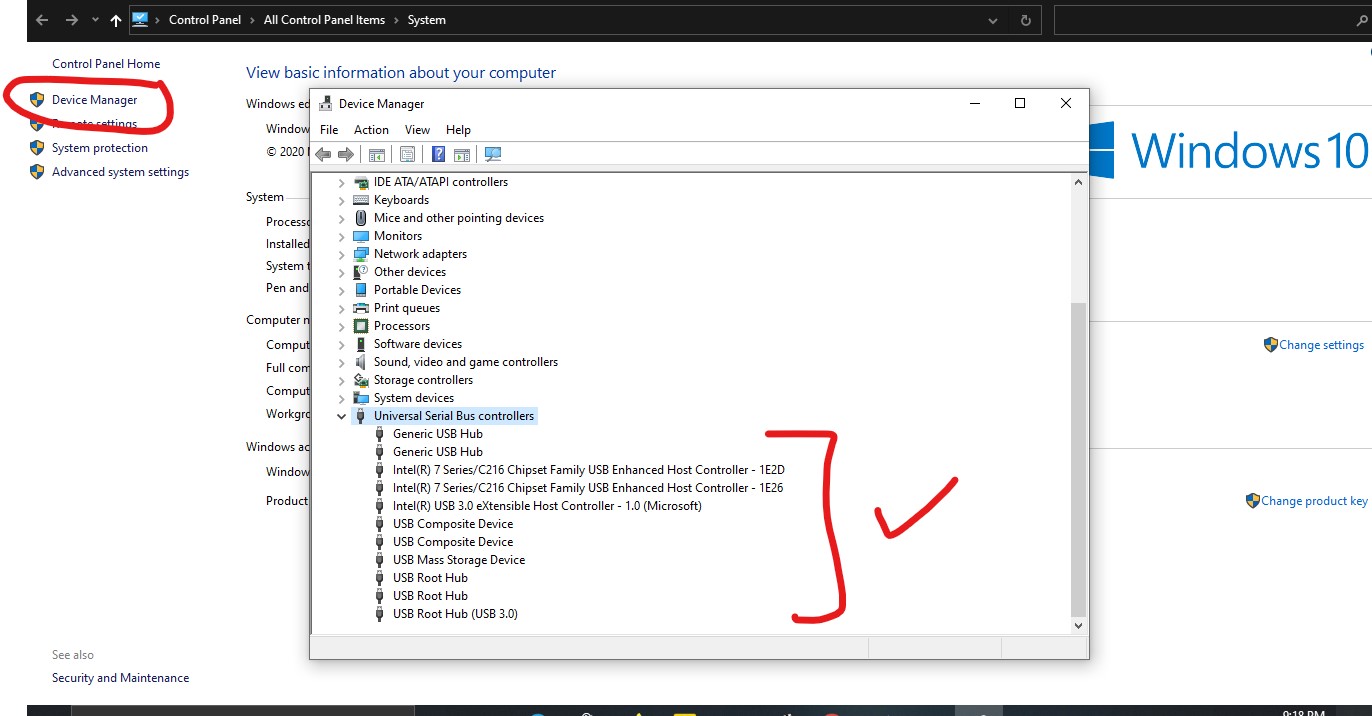The image size is (1372, 716).
Task: Select the Enhanced Host Controller - 1E26 entry
Action: point(588,488)
